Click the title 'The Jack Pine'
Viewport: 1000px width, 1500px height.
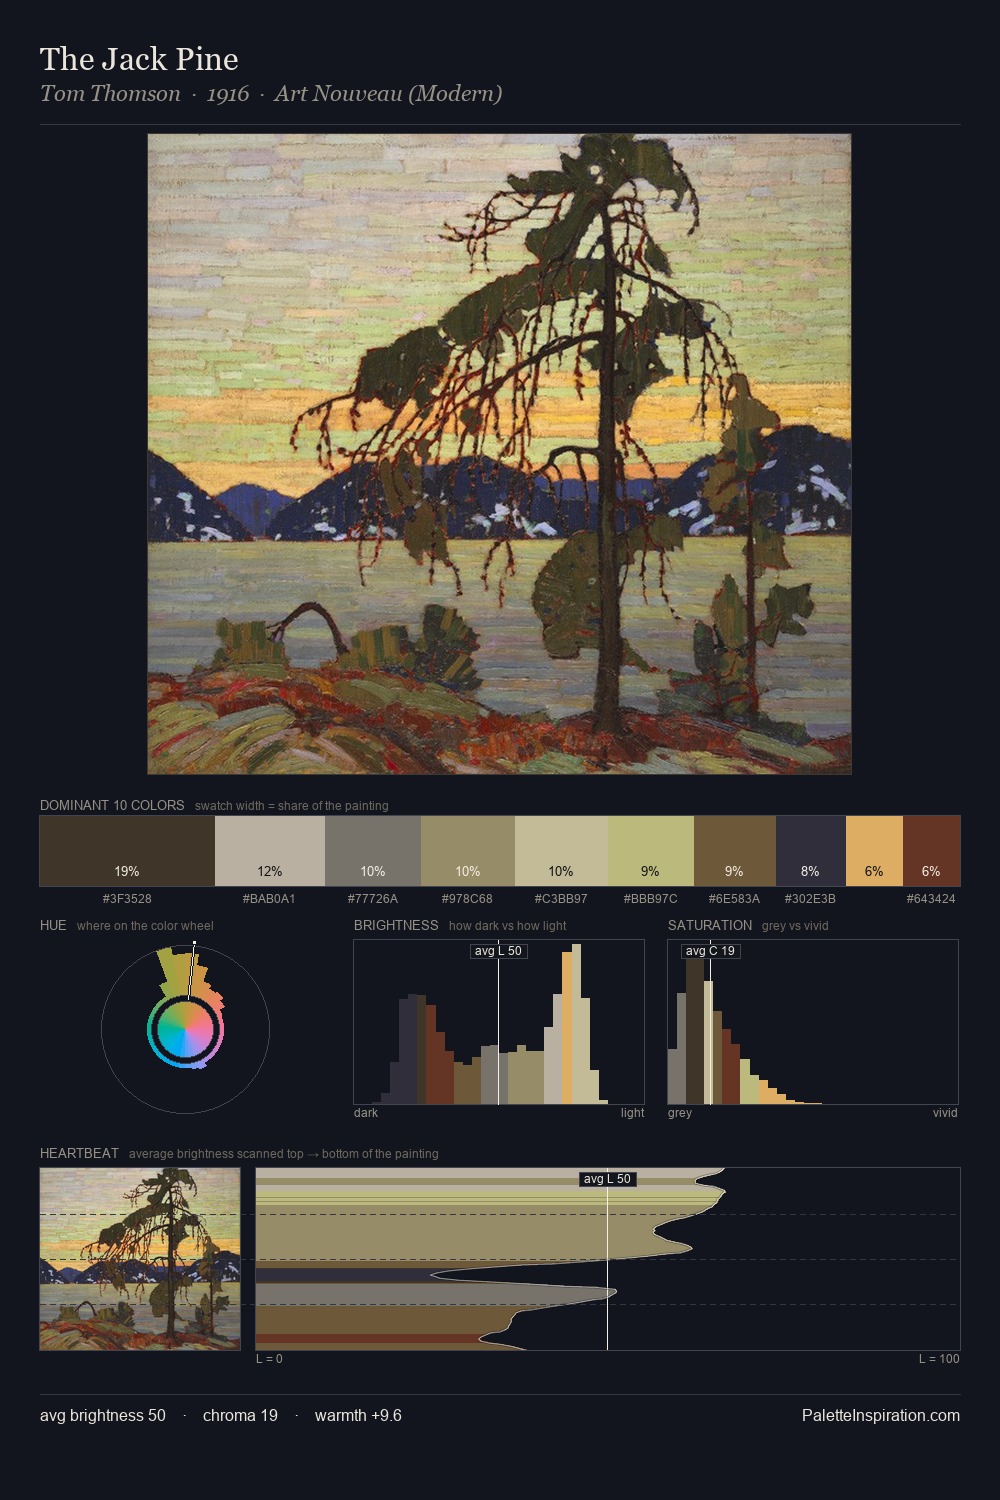click(139, 59)
